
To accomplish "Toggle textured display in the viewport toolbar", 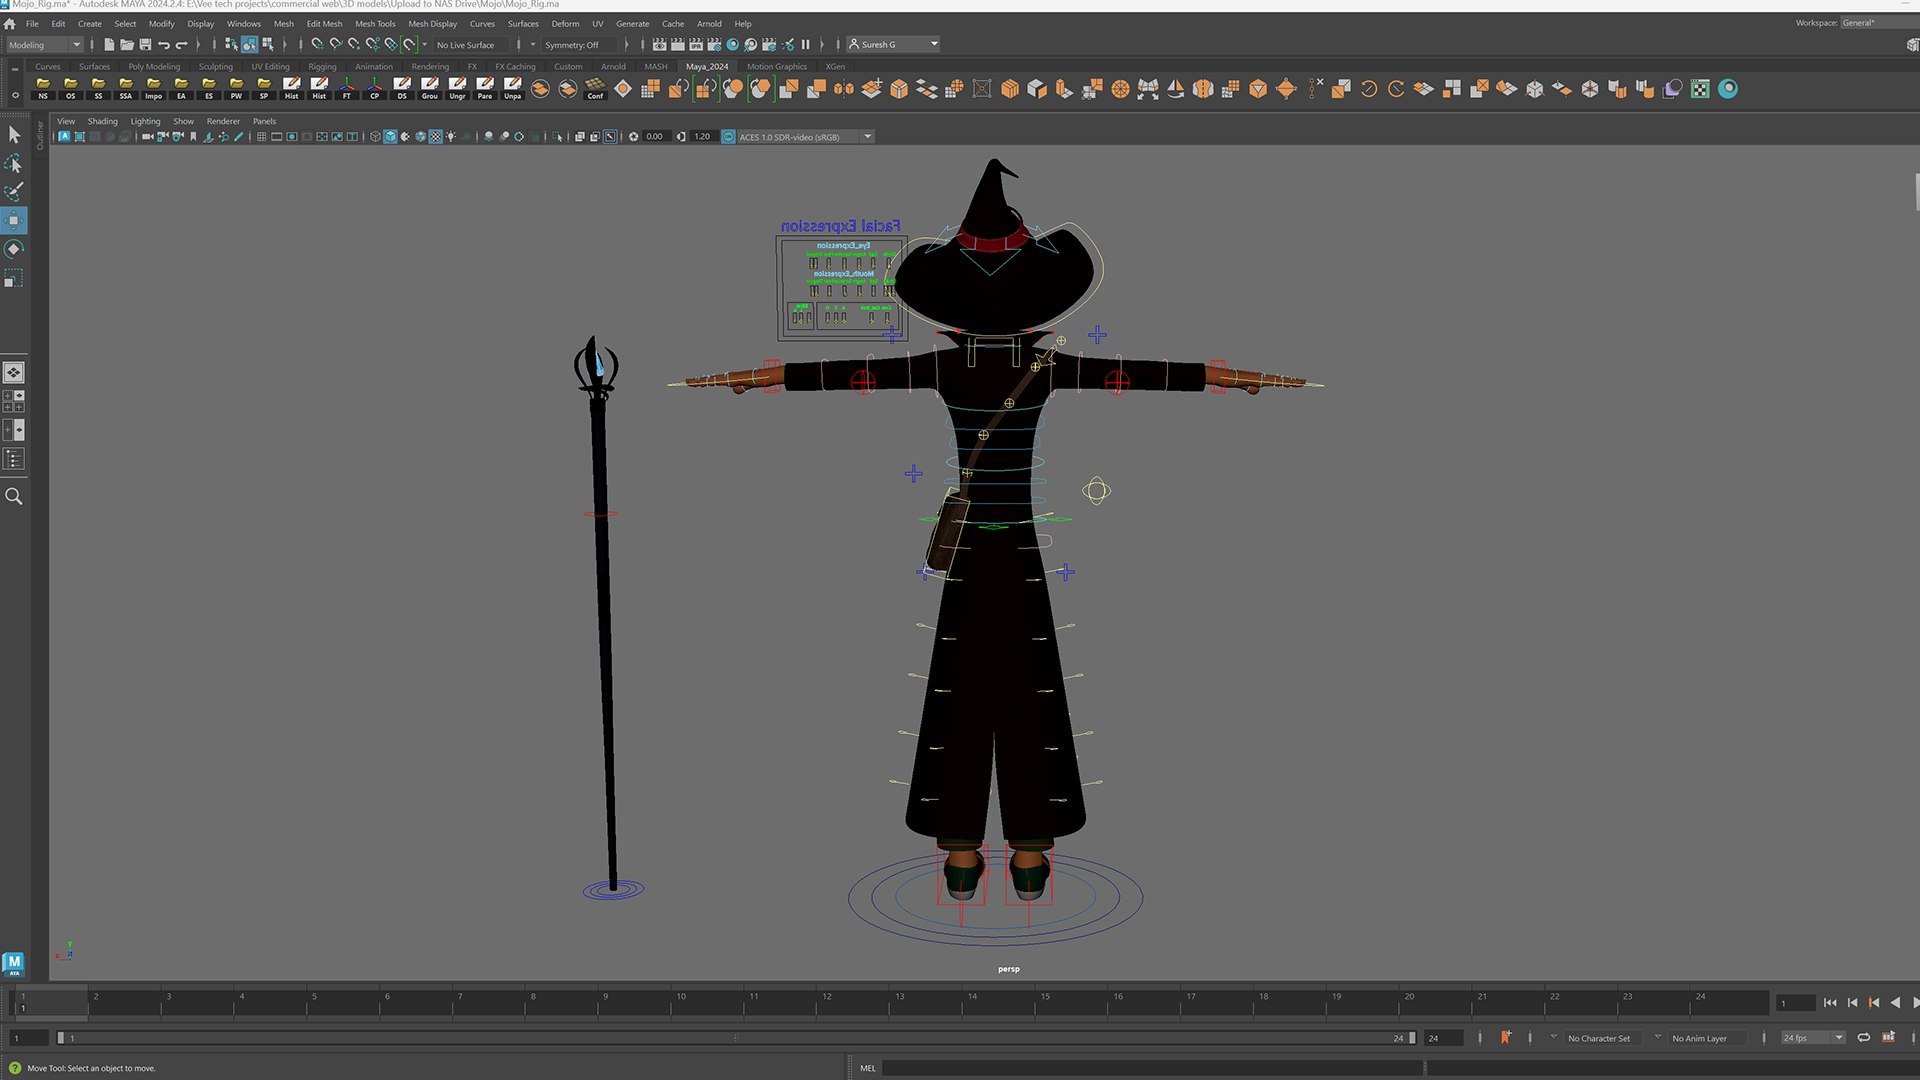I will [x=435, y=137].
